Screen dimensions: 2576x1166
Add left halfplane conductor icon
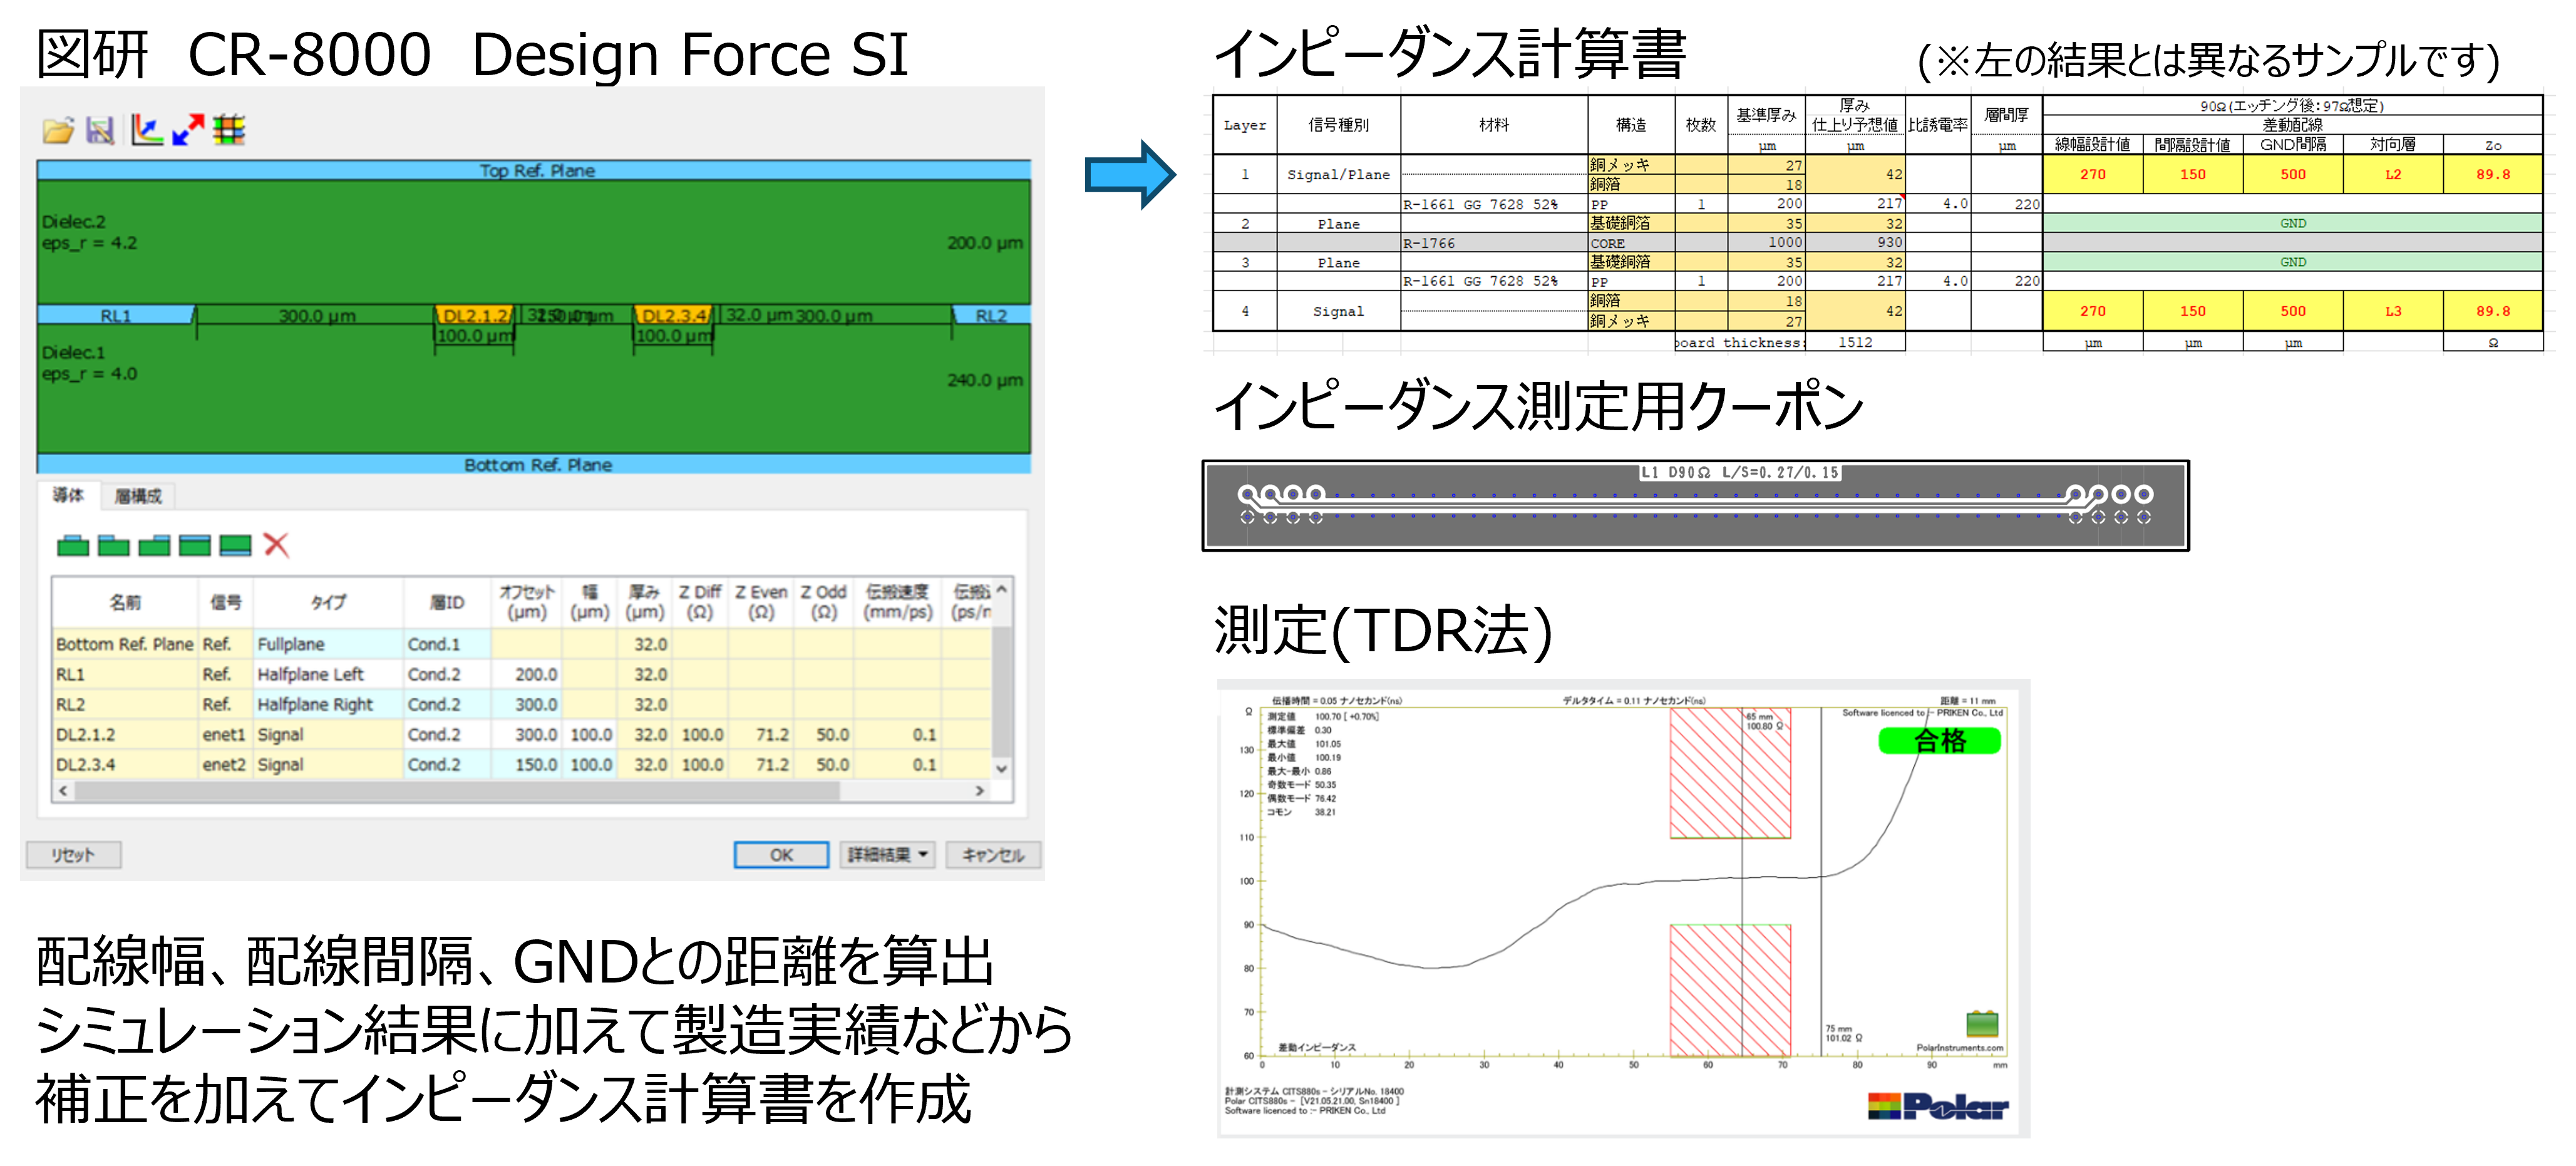[x=113, y=545]
